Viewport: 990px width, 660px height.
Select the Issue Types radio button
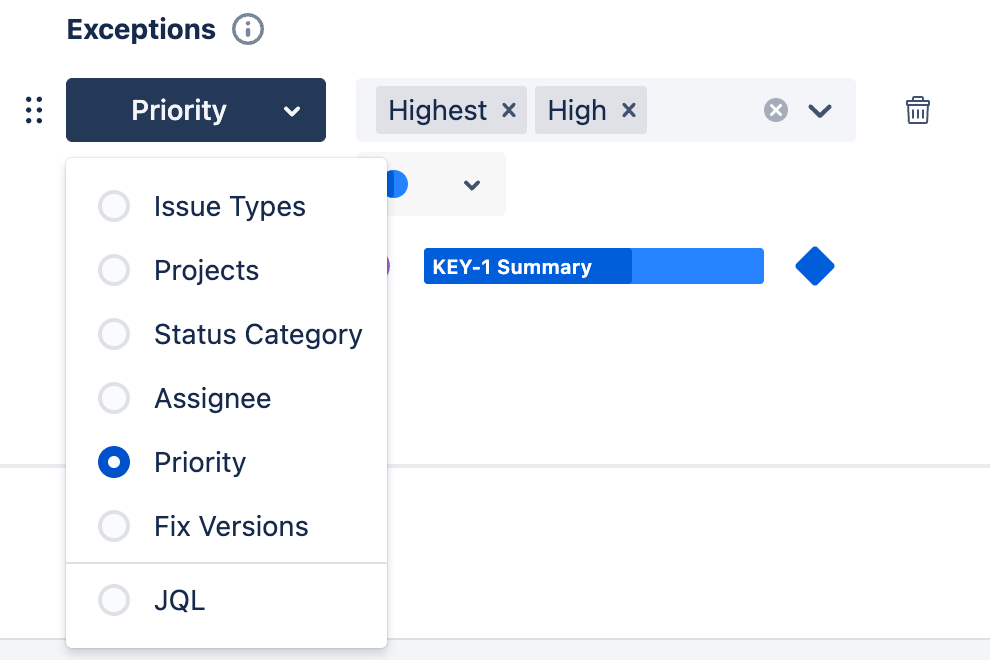click(x=113, y=206)
